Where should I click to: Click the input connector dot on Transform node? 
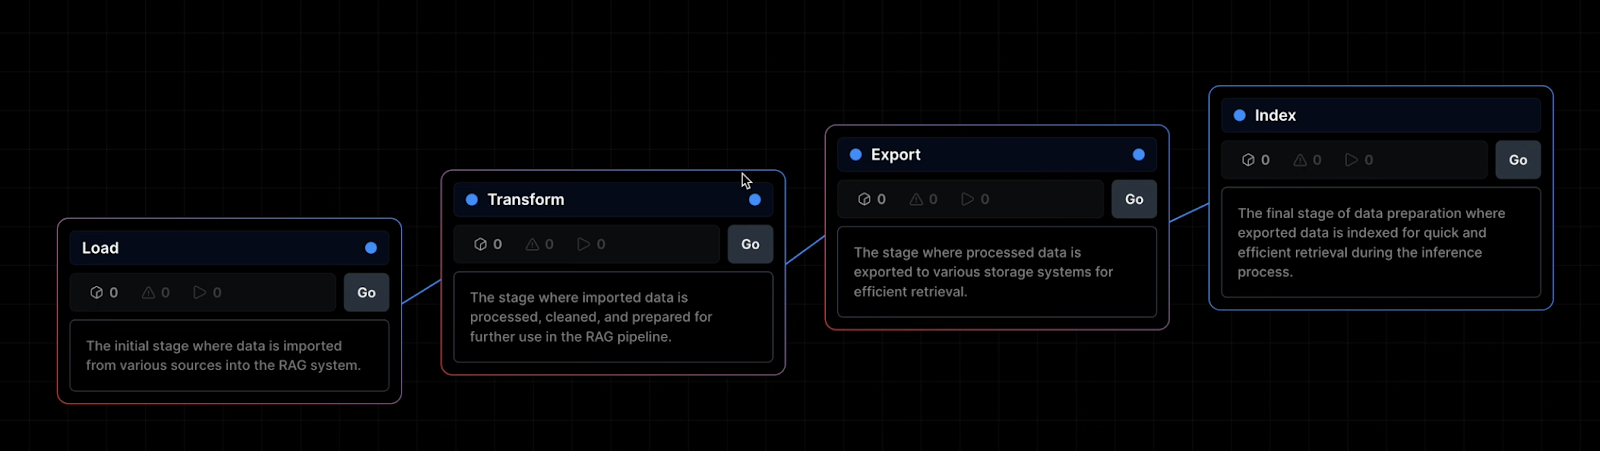coord(472,200)
